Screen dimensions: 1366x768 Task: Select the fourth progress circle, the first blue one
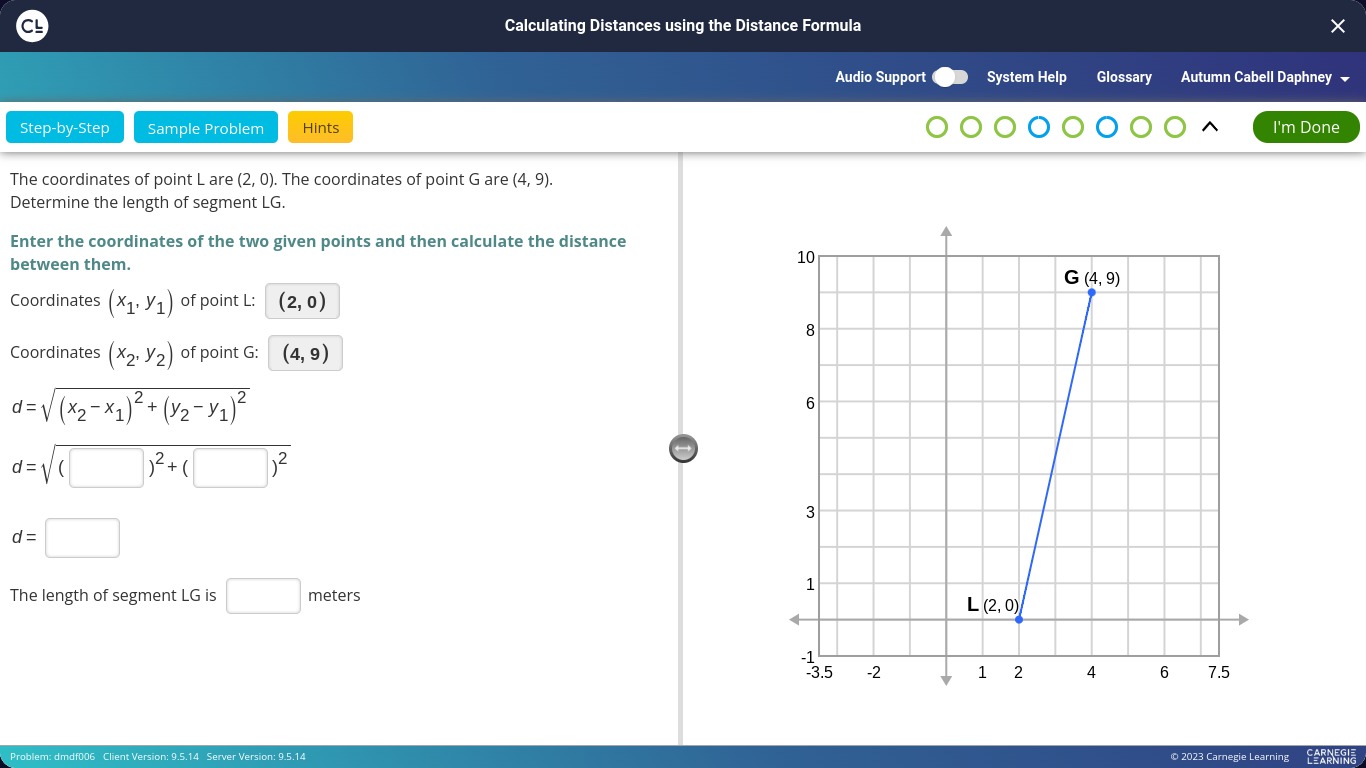pos(1039,127)
